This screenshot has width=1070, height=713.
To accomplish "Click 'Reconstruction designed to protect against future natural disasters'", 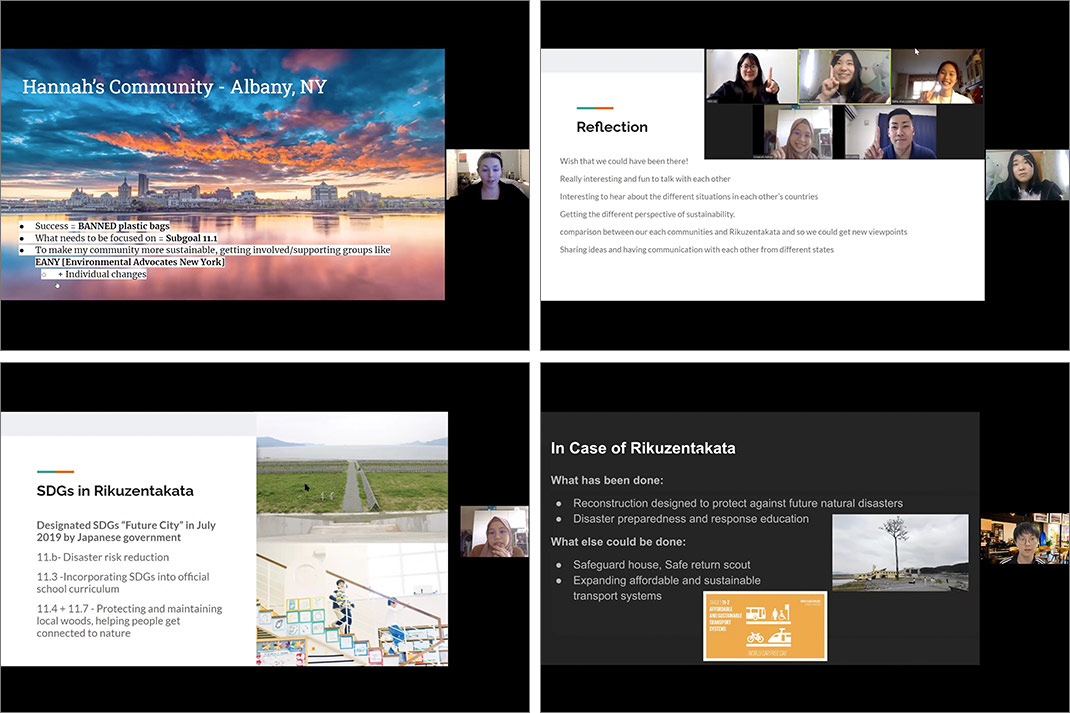I will [738, 503].
